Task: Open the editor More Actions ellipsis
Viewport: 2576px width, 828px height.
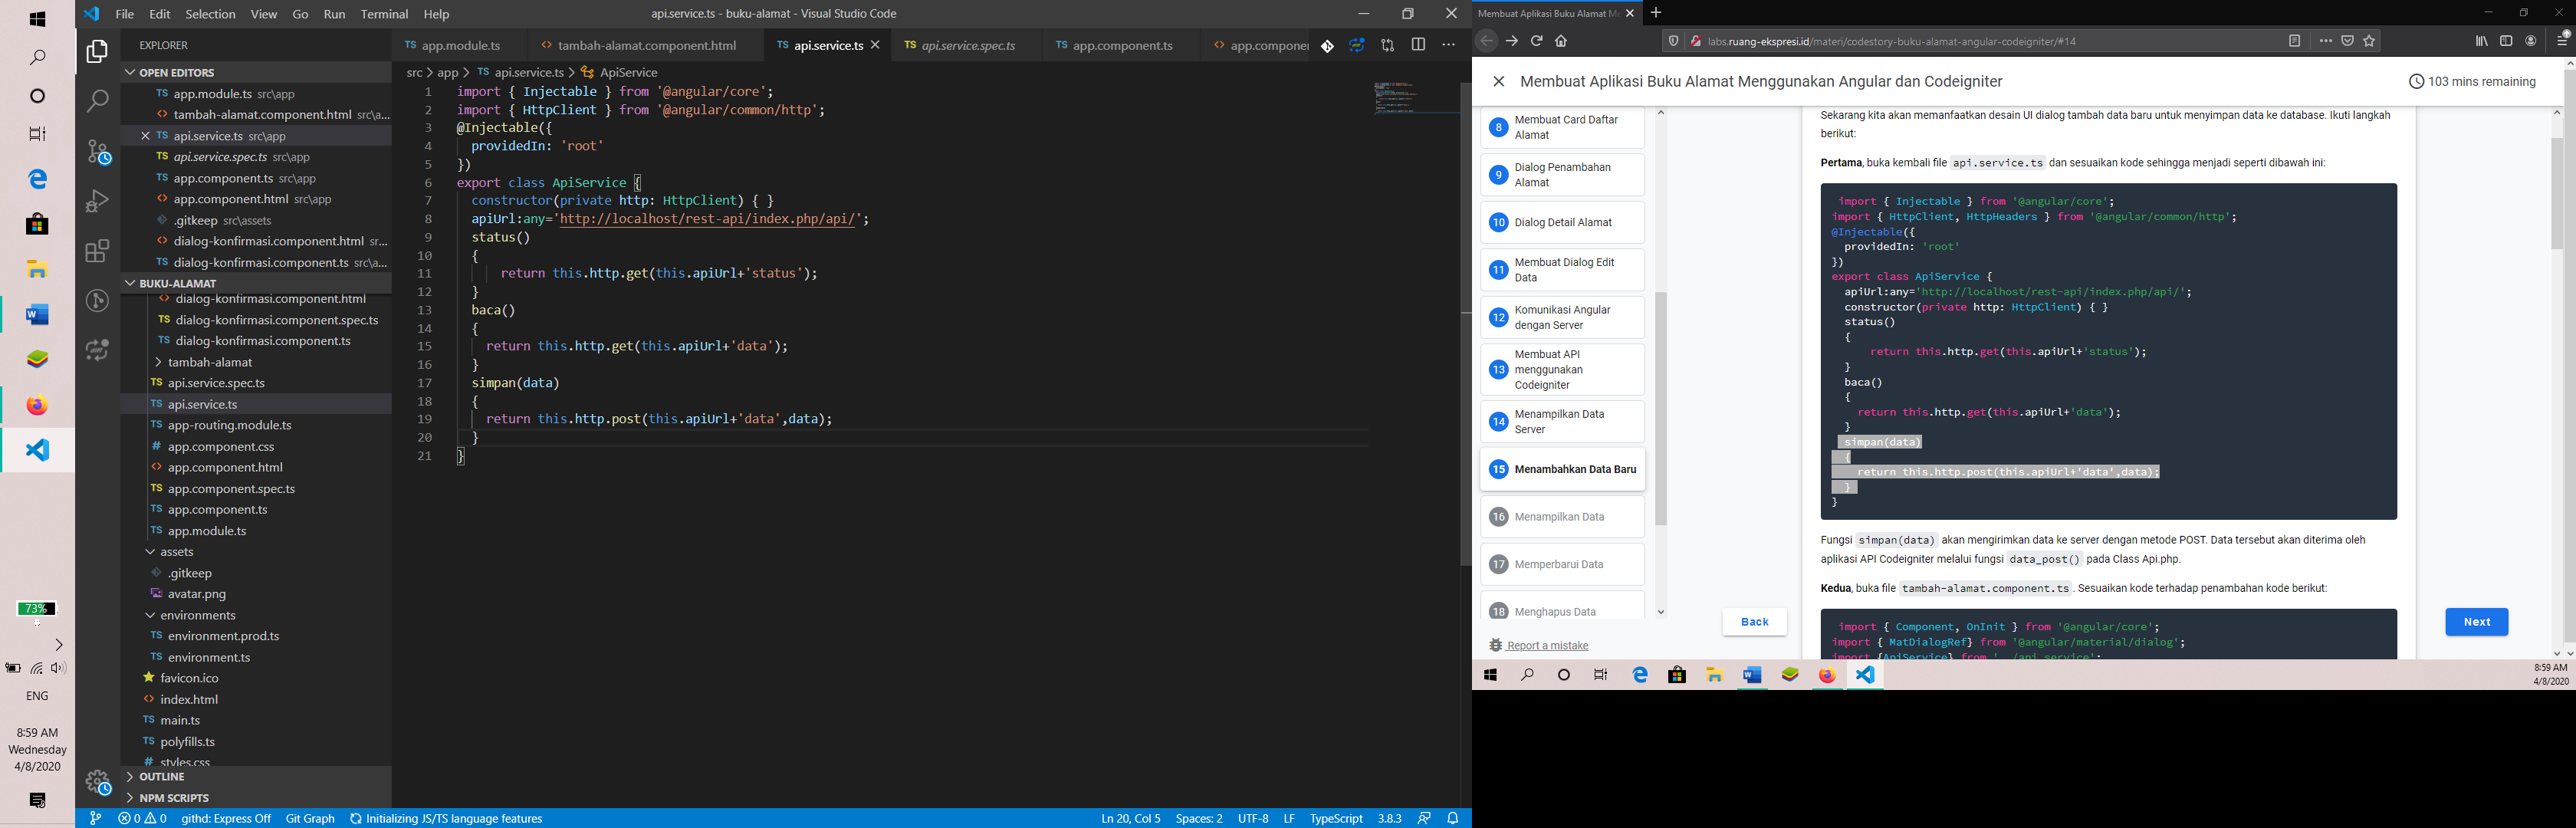Action: pyautogui.click(x=1448, y=45)
